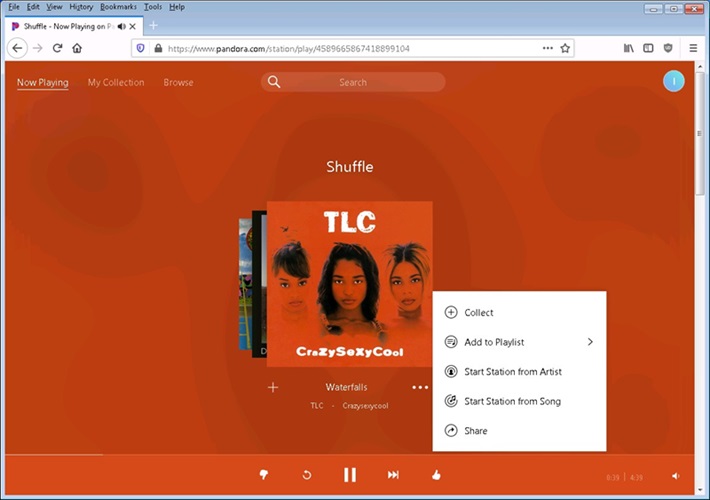Click the site lock icon
Viewport: 710px width, 500px height.
[158, 48]
